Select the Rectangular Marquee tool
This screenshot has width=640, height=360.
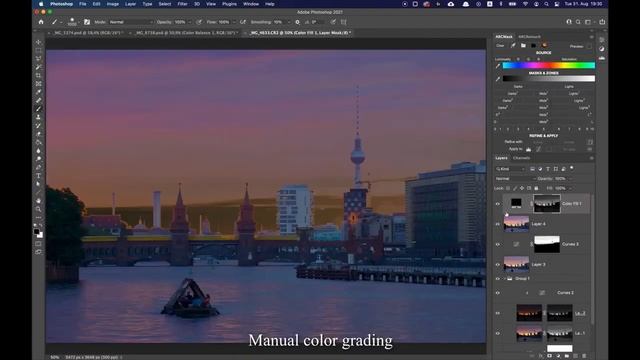pyautogui.click(x=38, y=51)
